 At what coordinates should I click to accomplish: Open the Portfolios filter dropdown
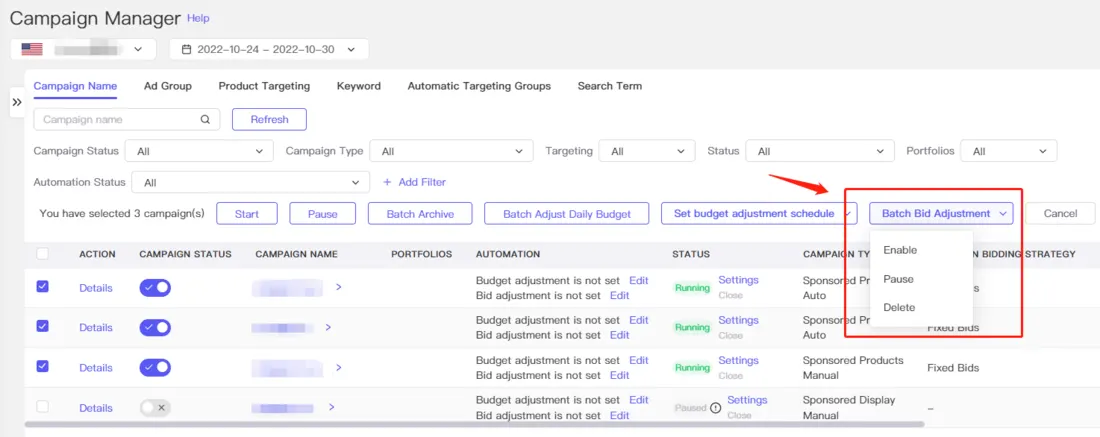click(x=1009, y=151)
